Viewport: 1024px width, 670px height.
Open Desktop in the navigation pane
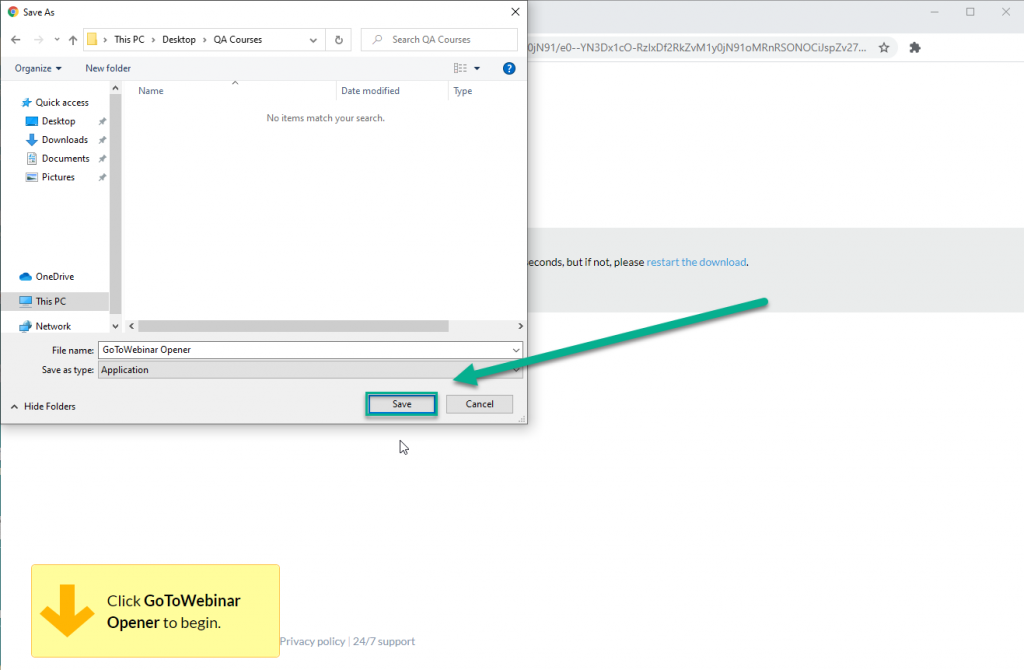(58, 121)
